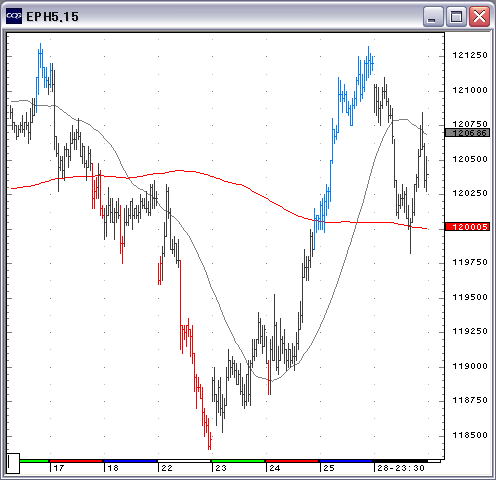The width and height of the screenshot is (496, 480).
Task: Click the 28-23:30 timestamp on the time axis
Action: coord(401,468)
